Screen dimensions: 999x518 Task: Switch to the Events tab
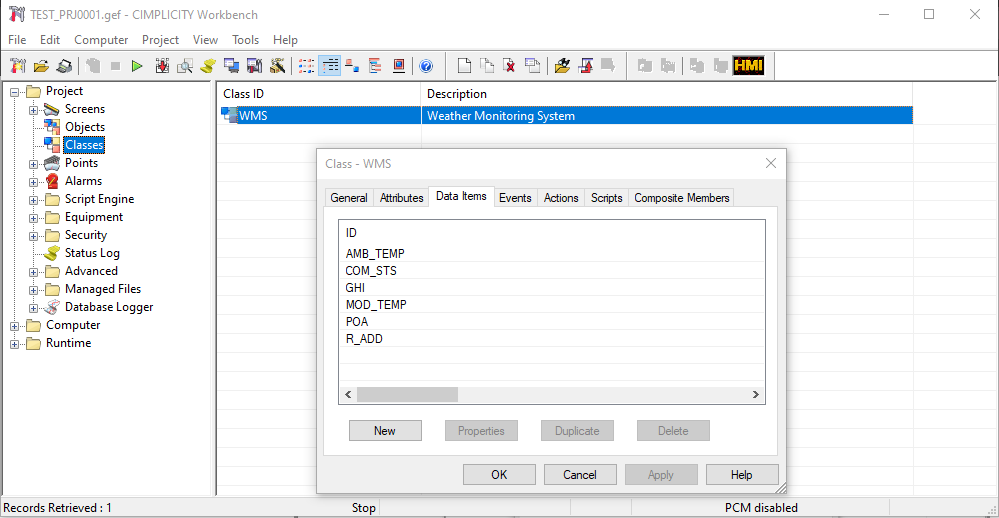pyautogui.click(x=515, y=198)
